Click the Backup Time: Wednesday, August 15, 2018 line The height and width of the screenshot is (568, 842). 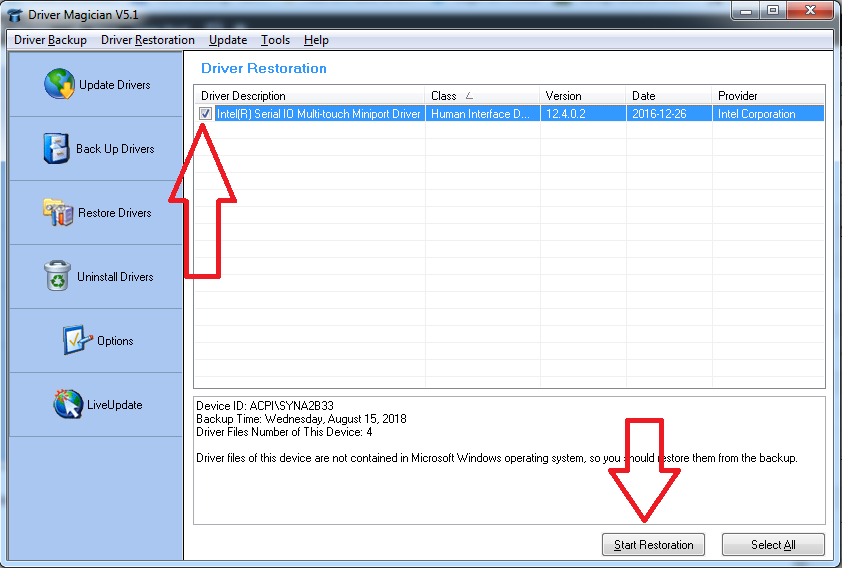(x=301, y=419)
